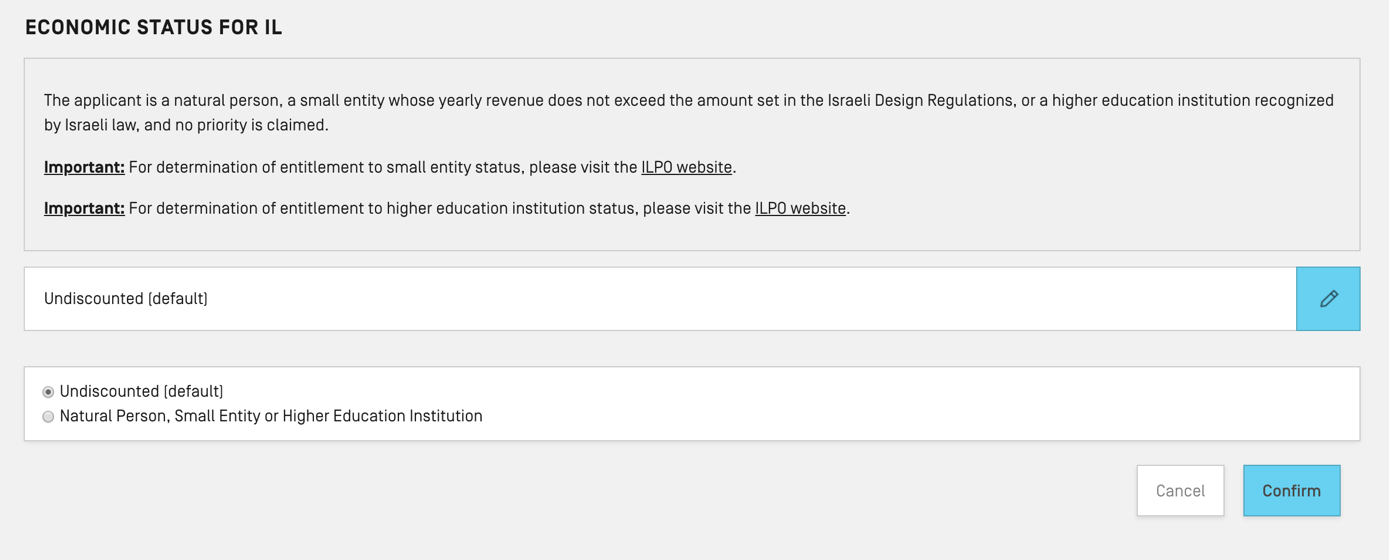Click the label text of the Natural Person option

271,416
